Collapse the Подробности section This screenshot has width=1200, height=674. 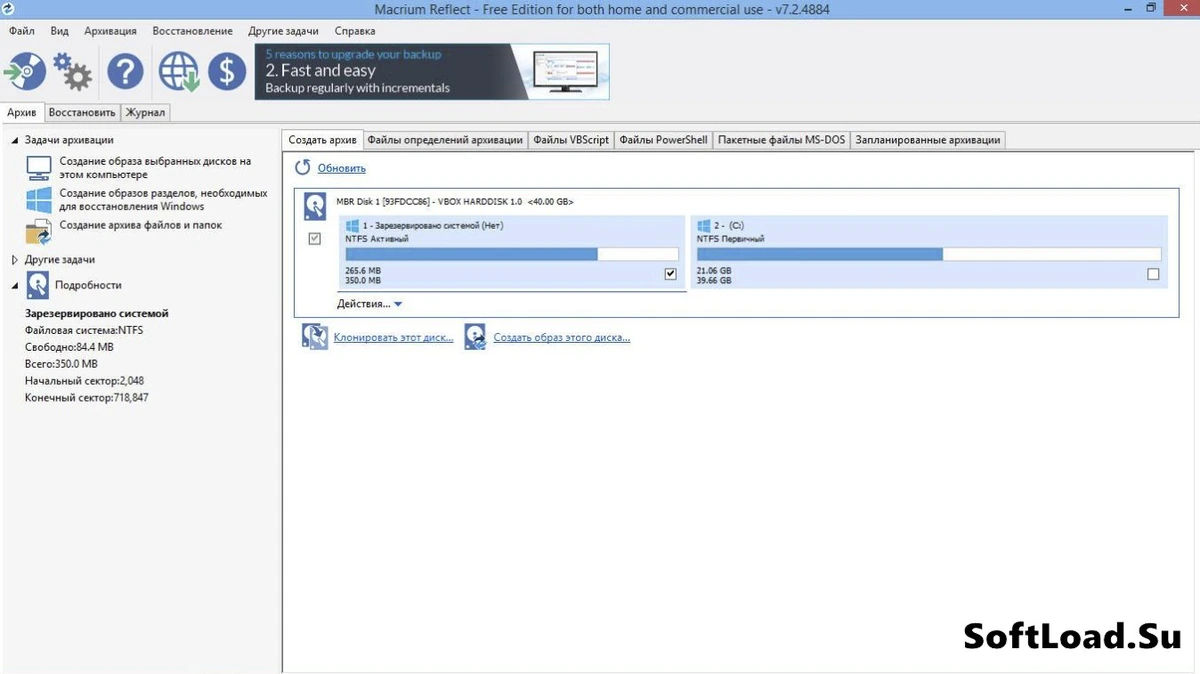pyautogui.click(x=14, y=286)
